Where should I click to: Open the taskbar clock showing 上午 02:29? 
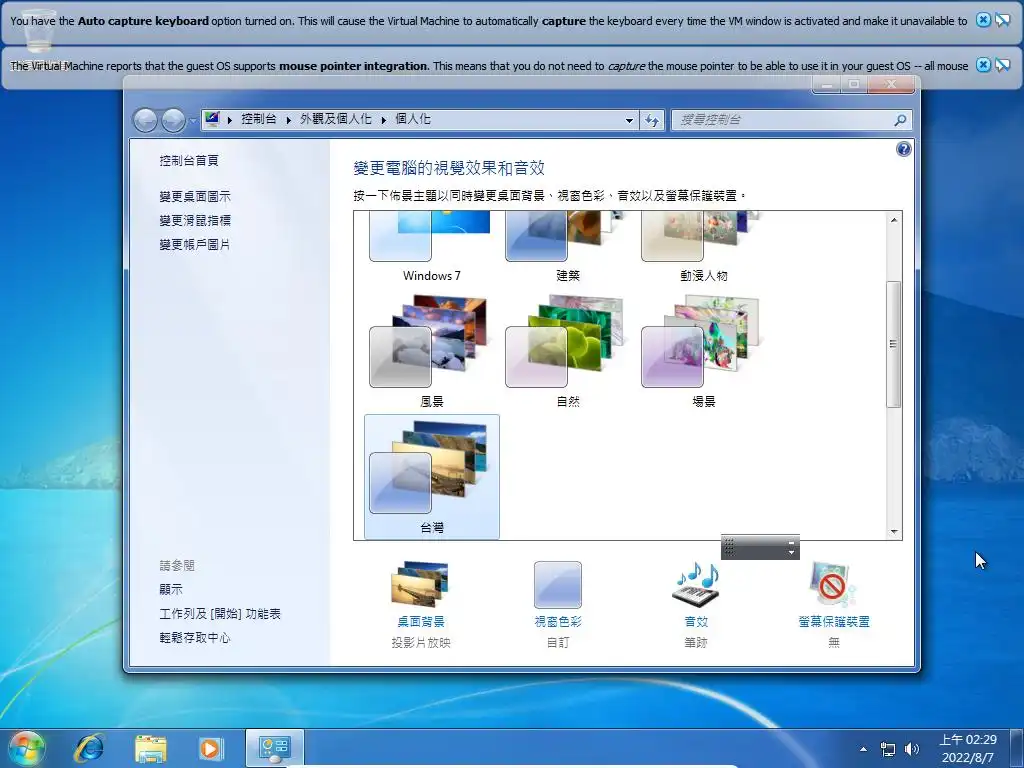click(x=968, y=748)
